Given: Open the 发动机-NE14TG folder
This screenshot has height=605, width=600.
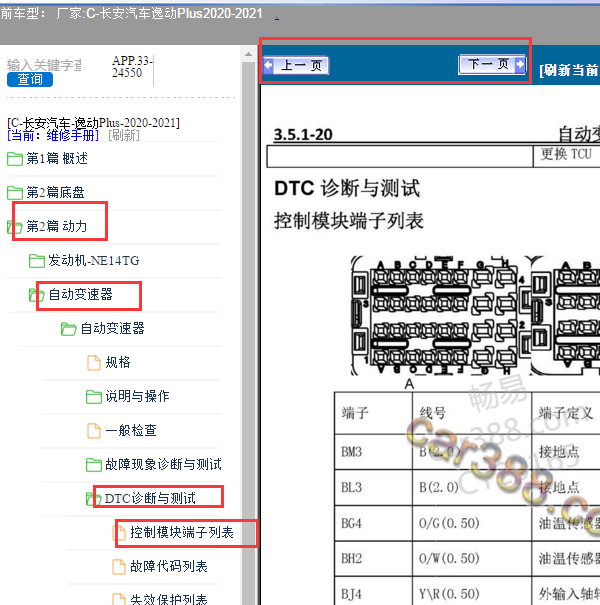Looking at the screenshot, I should pos(93,261).
